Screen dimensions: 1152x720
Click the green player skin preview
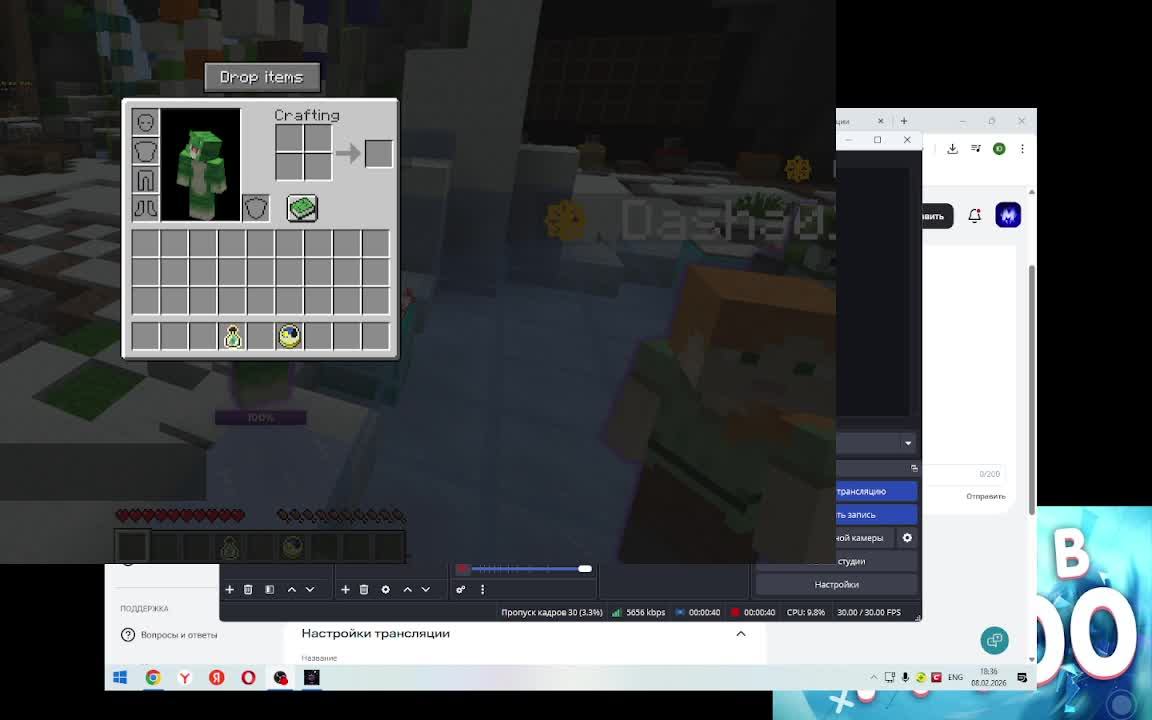pyautogui.click(x=201, y=165)
